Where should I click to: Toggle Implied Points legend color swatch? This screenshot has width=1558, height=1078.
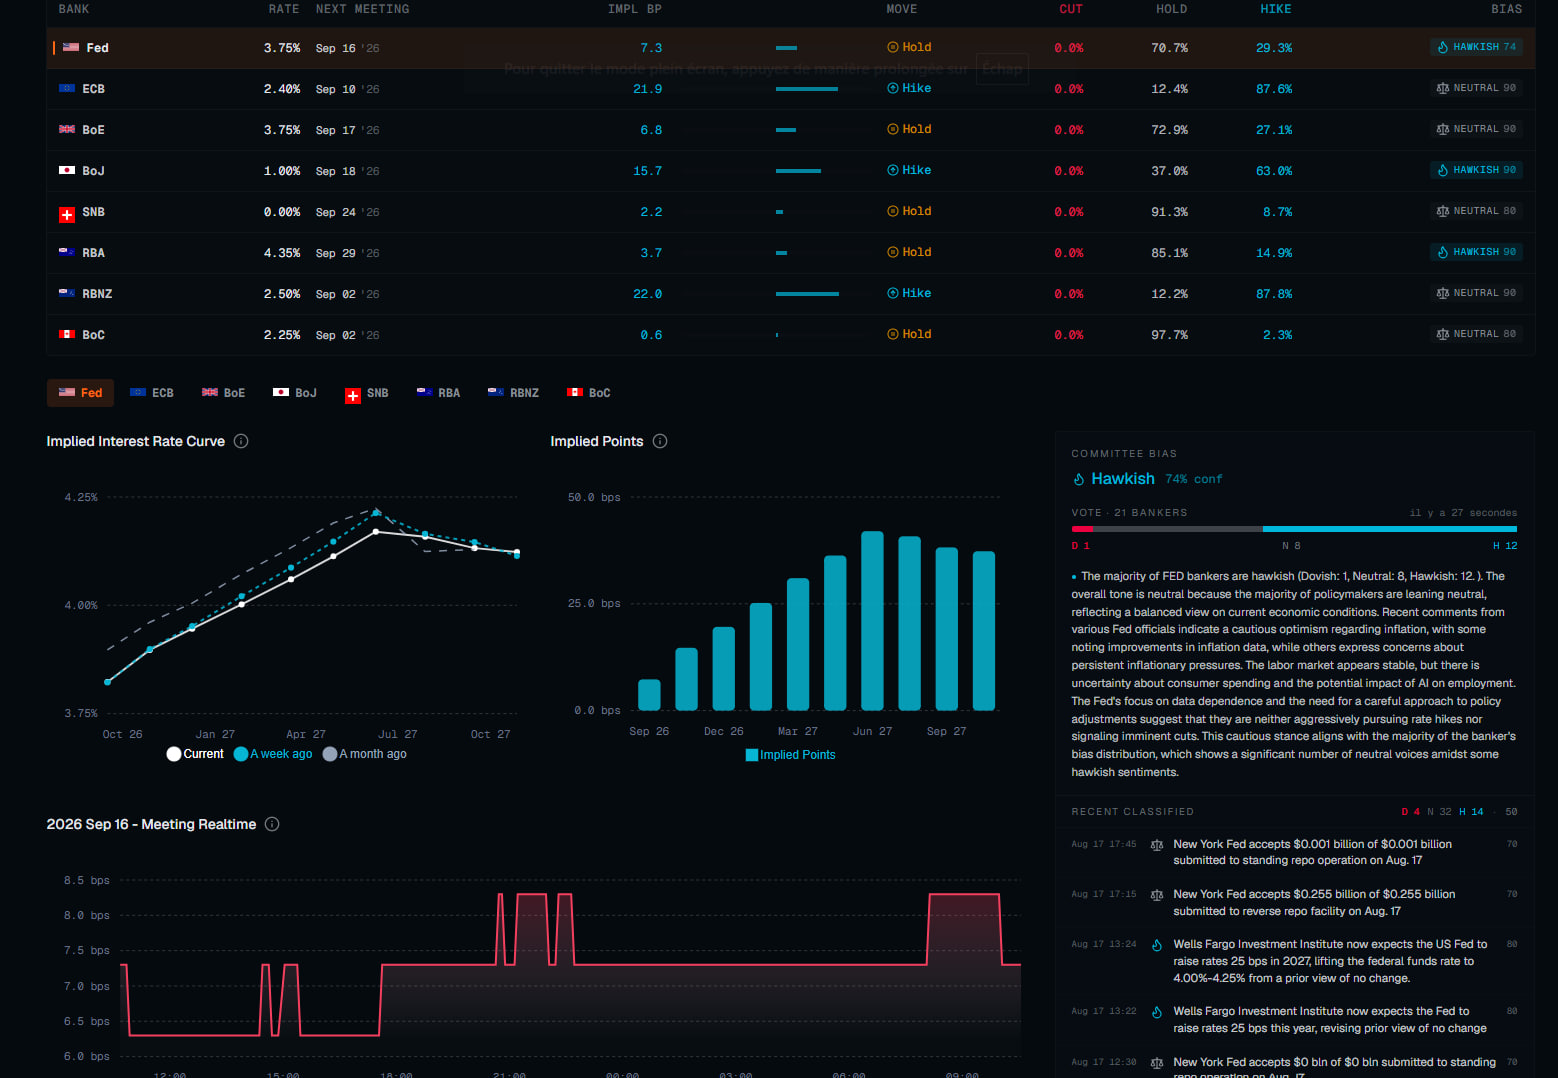pyautogui.click(x=752, y=755)
